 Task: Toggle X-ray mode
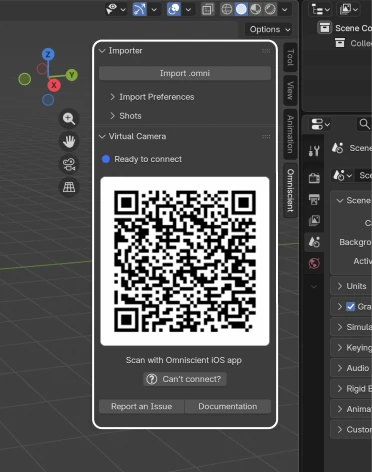[x=207, y=9]
